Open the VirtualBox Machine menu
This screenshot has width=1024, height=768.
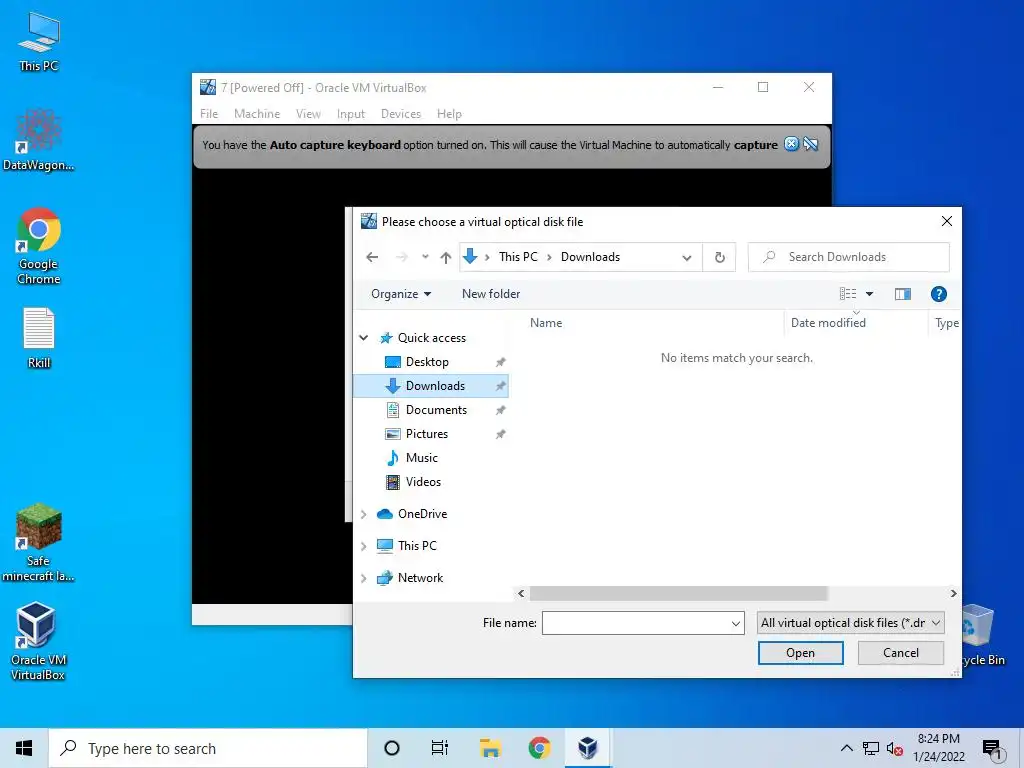click(x=257, y=114)
